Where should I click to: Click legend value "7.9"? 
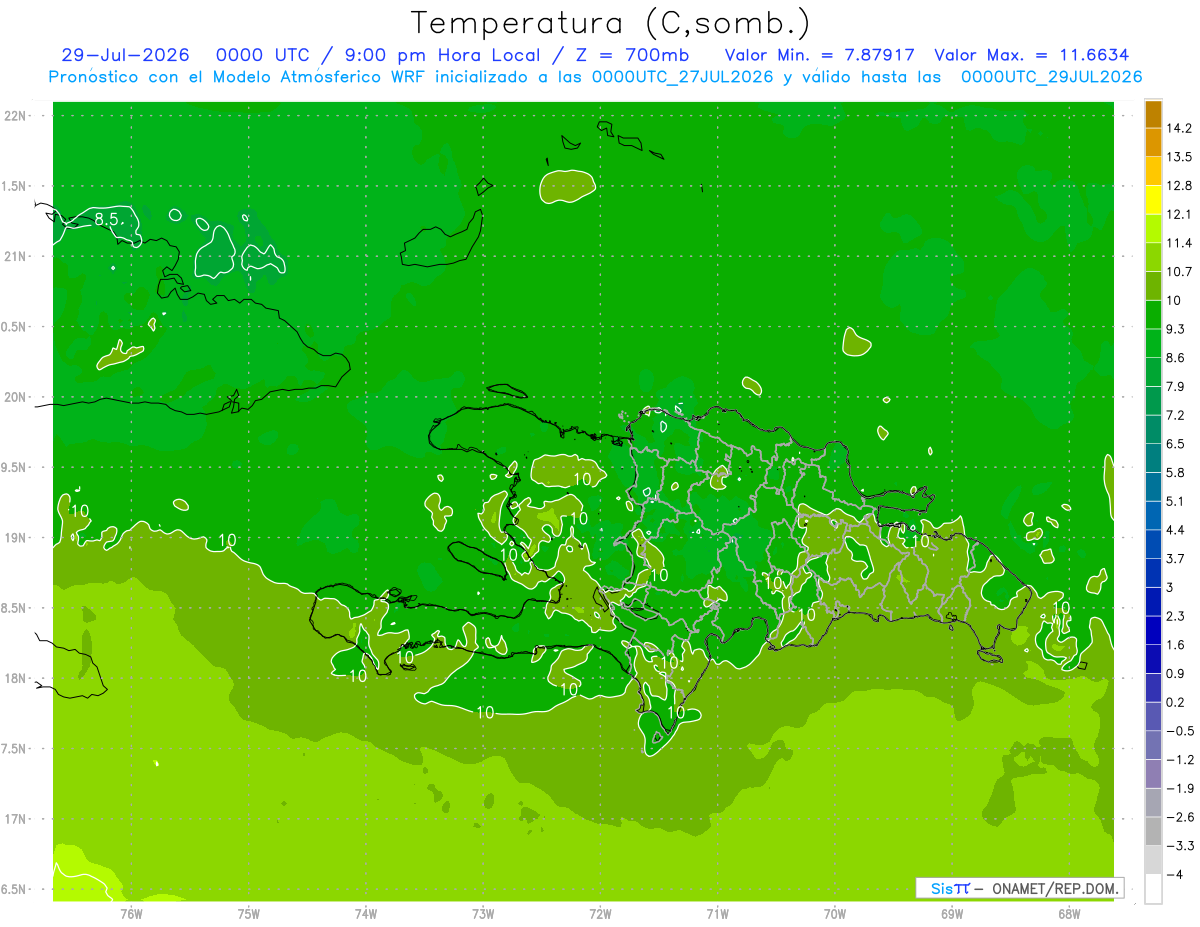point(1175,386)
